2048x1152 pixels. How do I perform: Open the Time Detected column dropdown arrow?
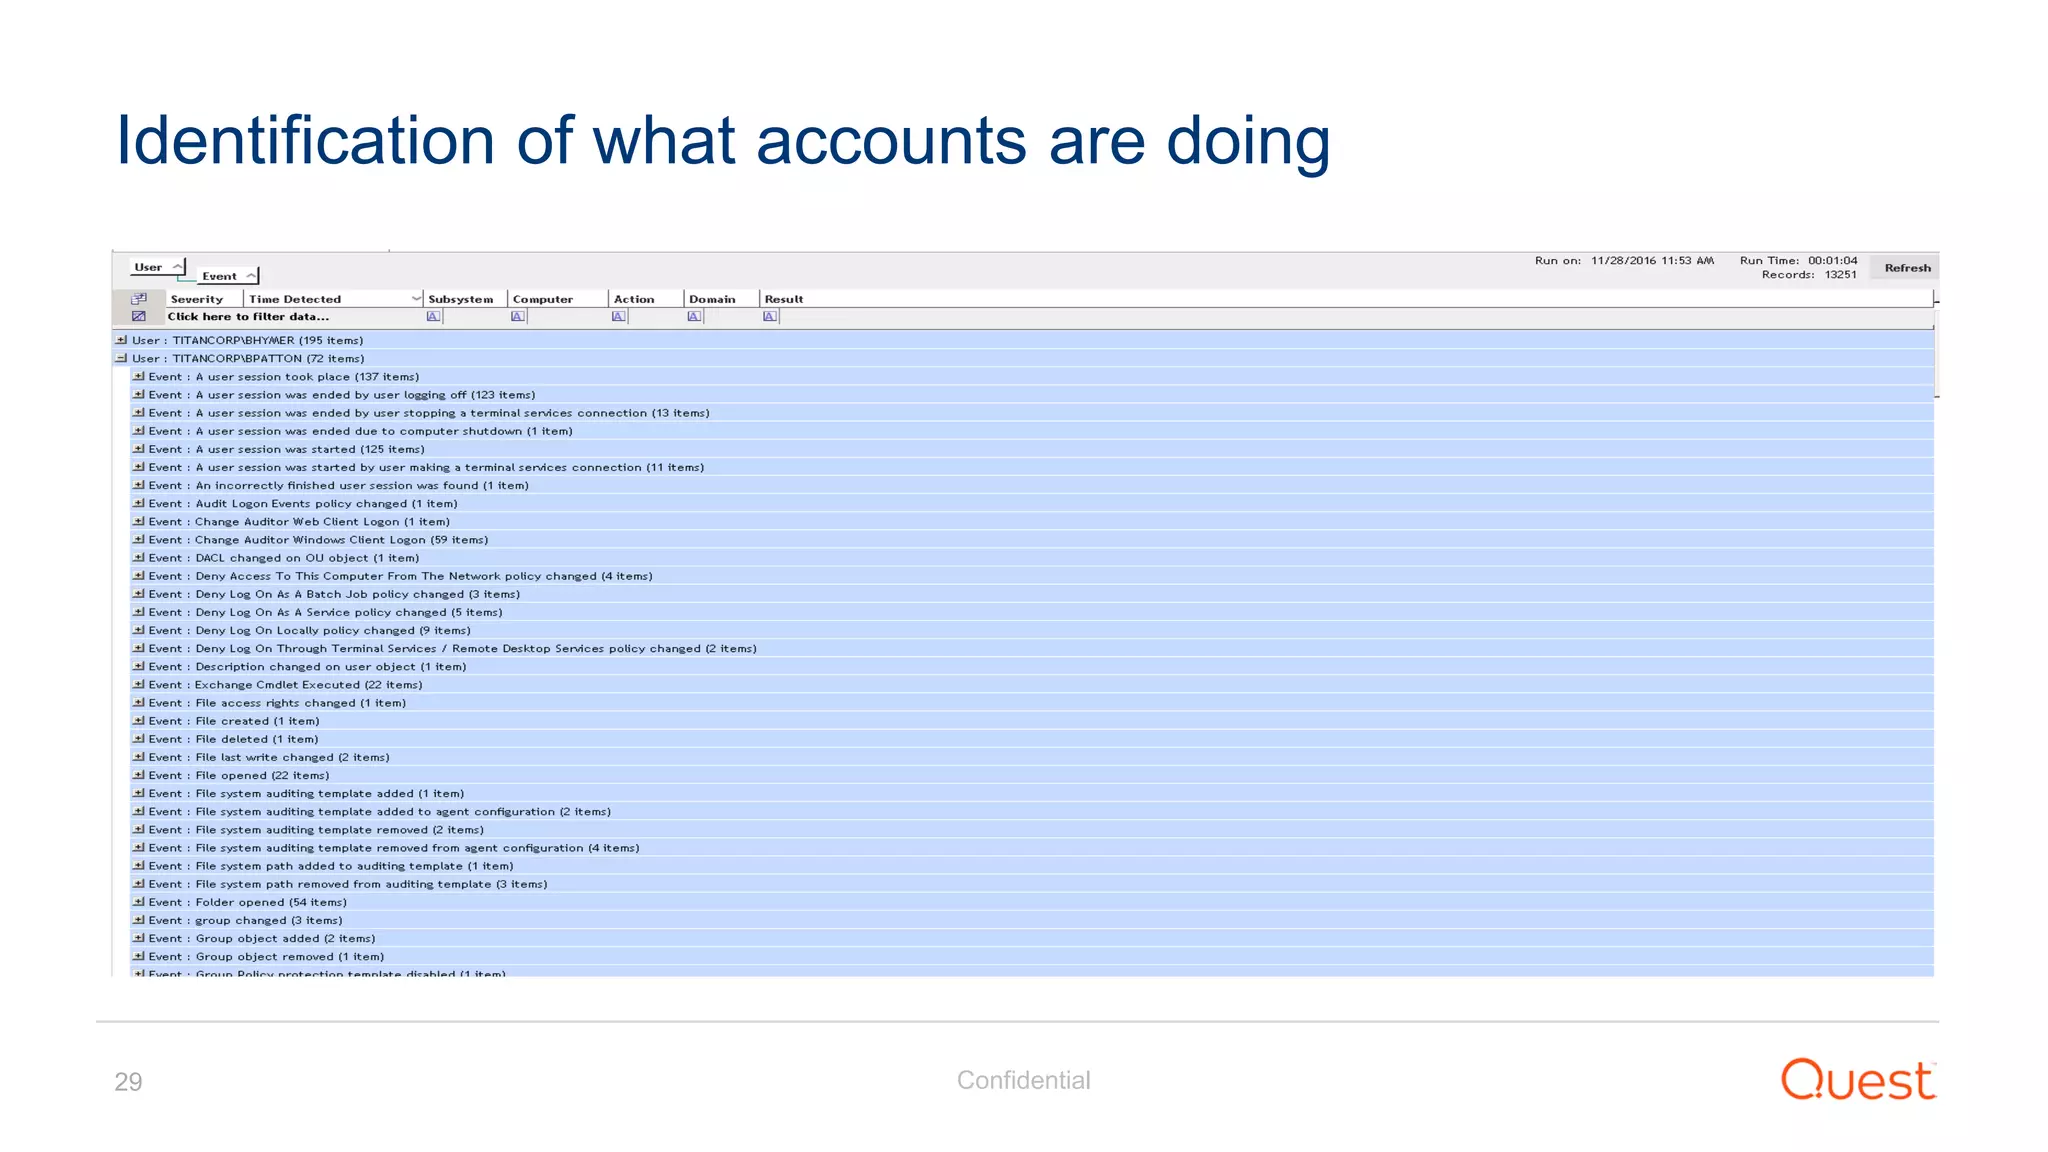tap(416, 299)
